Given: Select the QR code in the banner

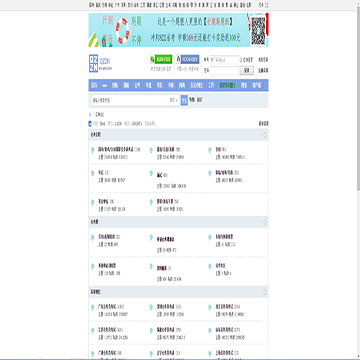Looking at the screenshot, I should pos(258,31).
